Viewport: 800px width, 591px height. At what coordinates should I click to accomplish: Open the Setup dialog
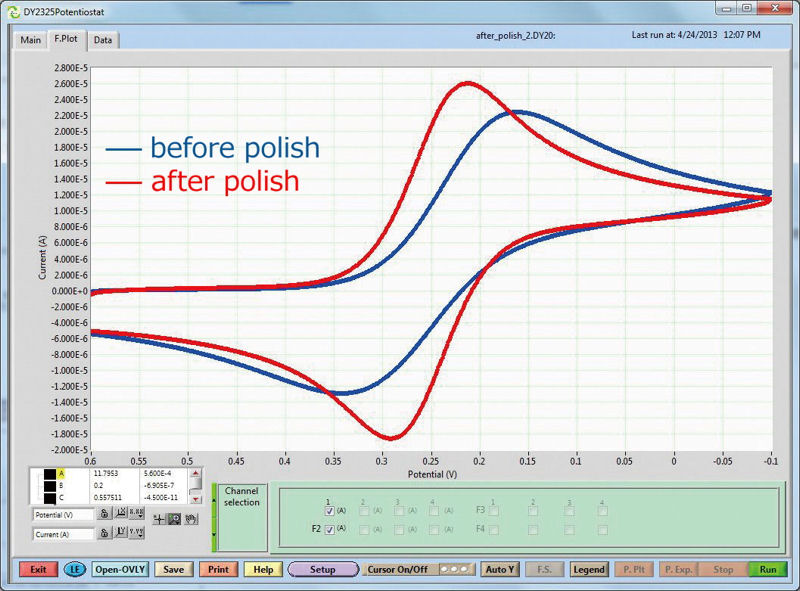pos(322,569)
